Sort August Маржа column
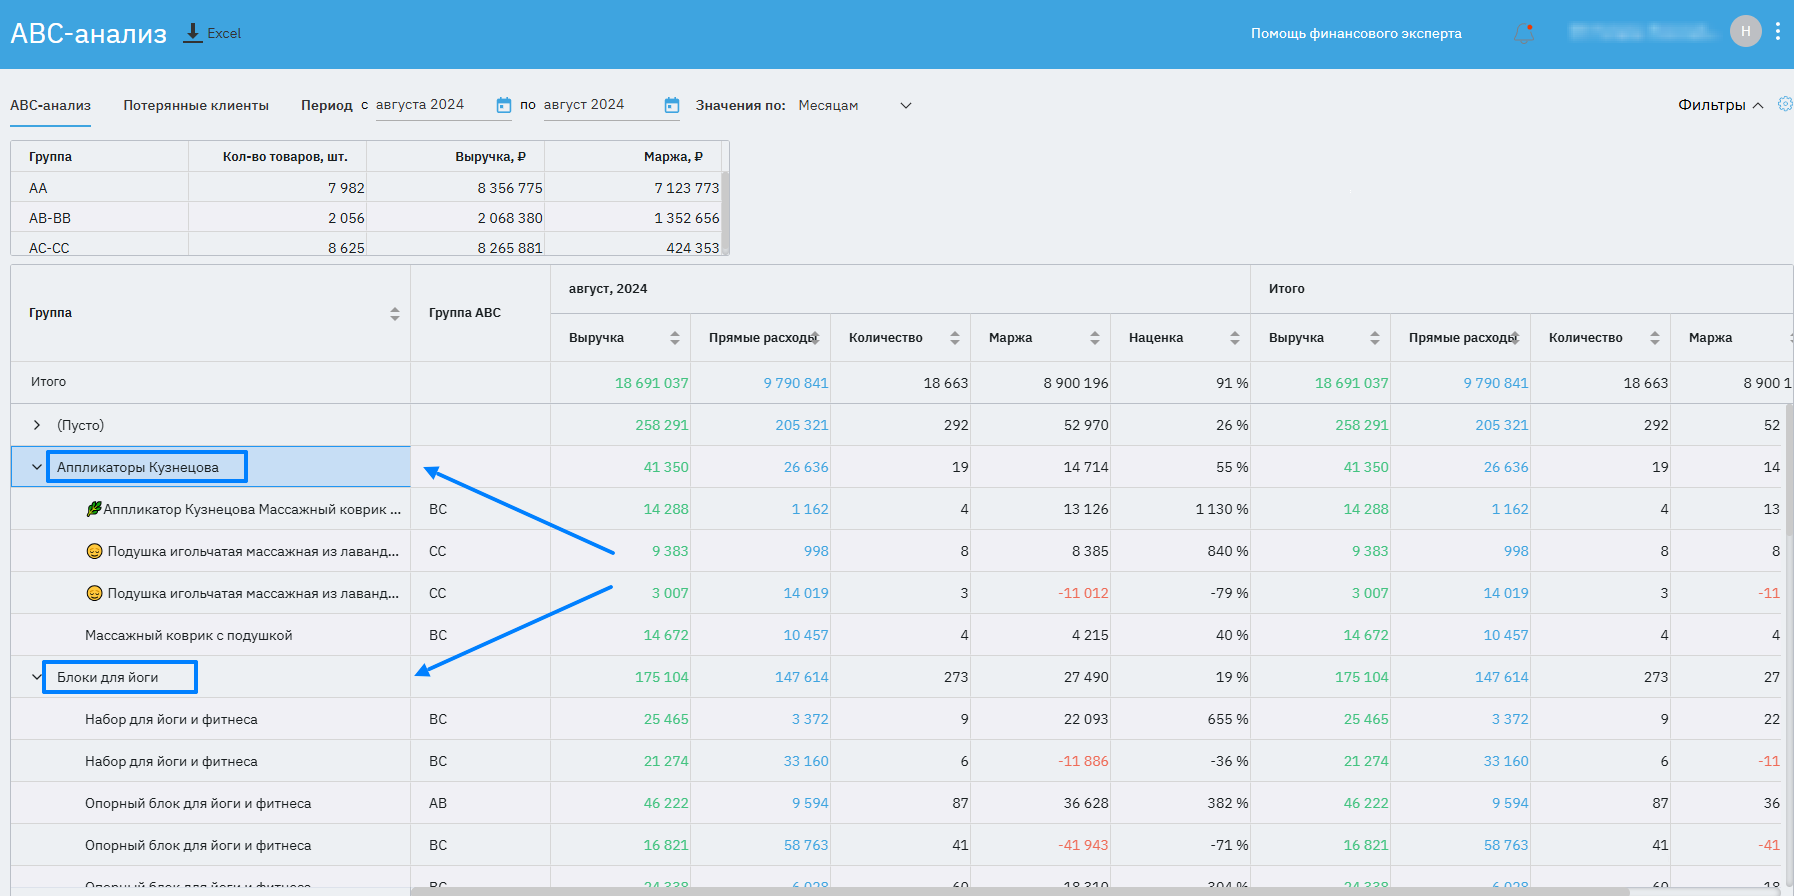 1095,338
